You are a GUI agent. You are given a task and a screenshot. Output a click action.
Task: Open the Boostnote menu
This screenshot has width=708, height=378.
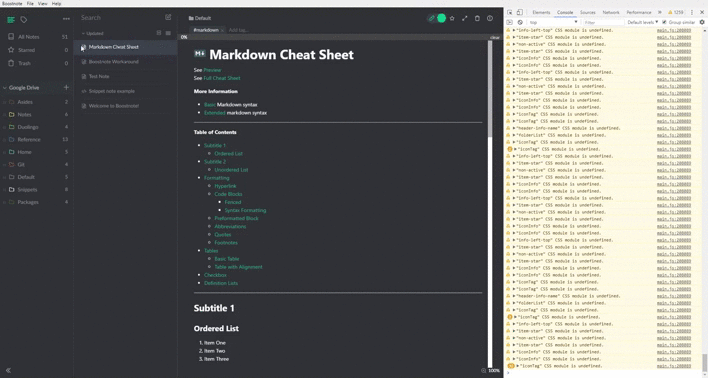[12, 3]
